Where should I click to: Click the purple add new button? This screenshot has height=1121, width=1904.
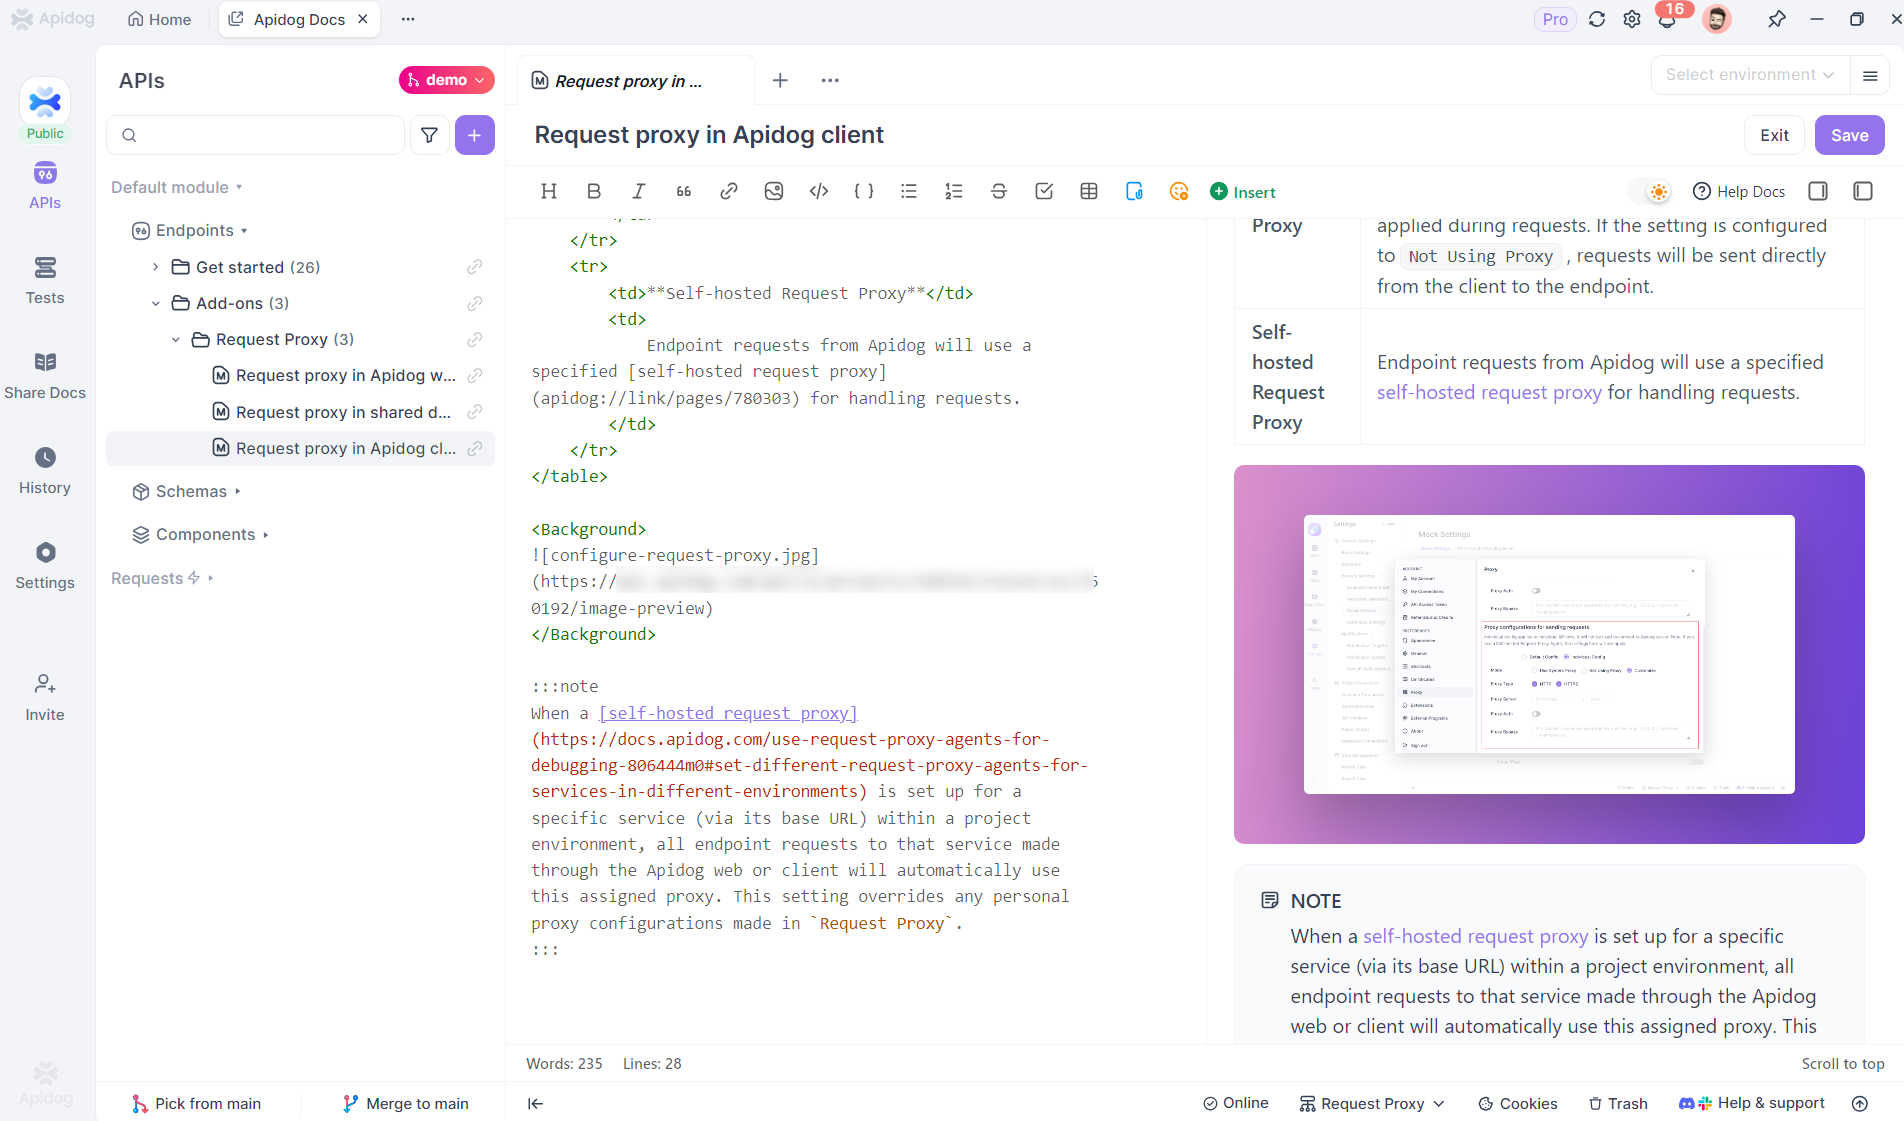(474, 135)
